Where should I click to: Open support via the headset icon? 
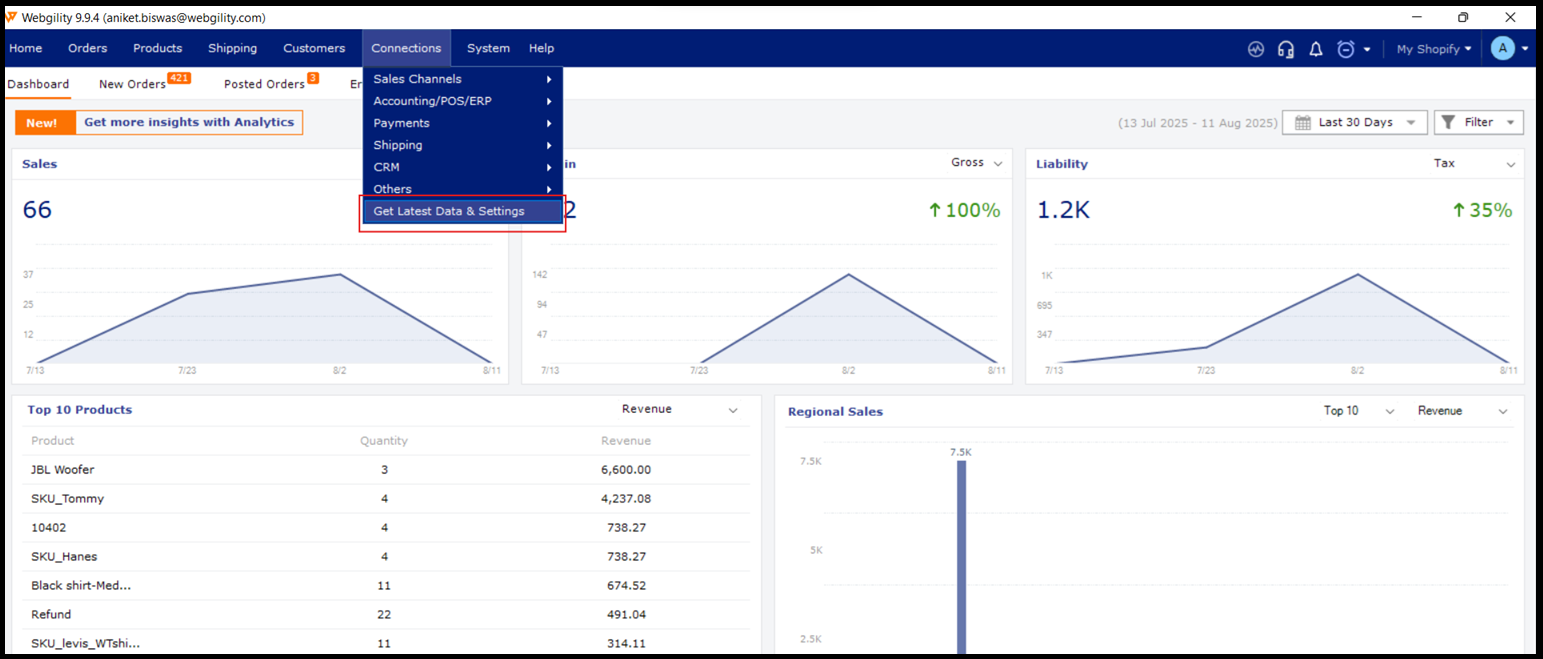click(x=1286, y=49)
